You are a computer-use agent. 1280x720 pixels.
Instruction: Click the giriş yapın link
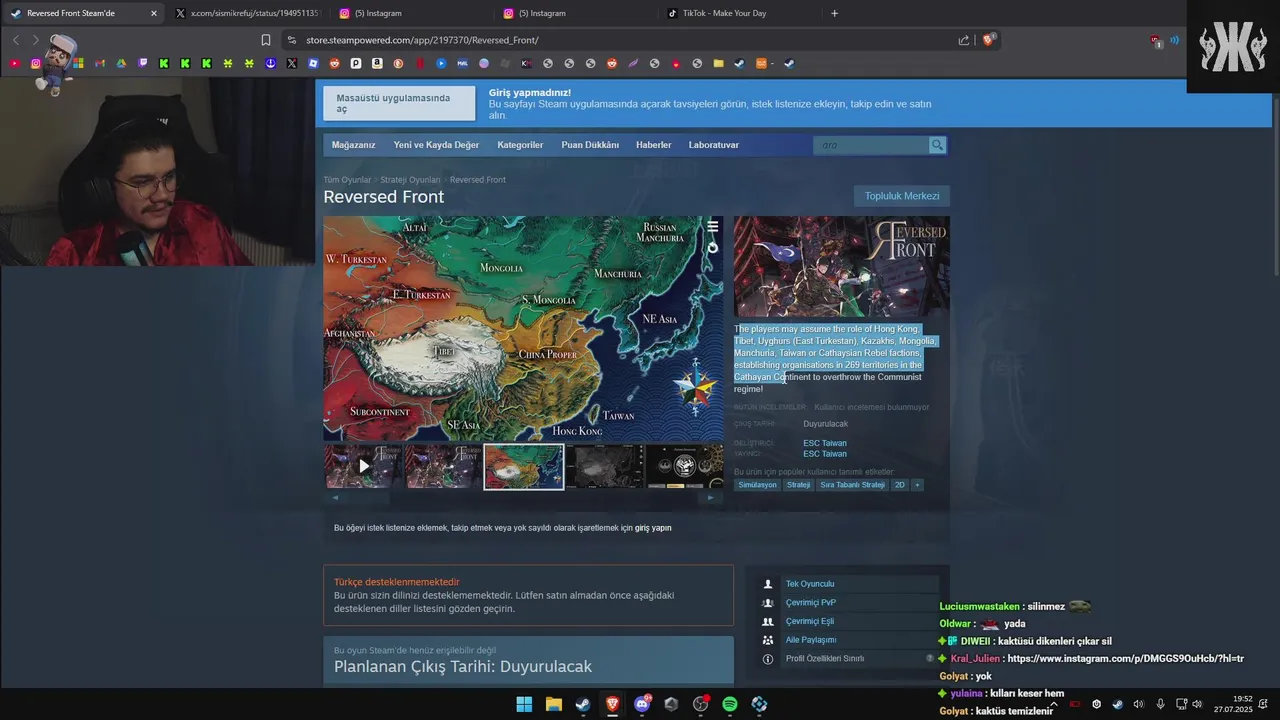point(653,528)
